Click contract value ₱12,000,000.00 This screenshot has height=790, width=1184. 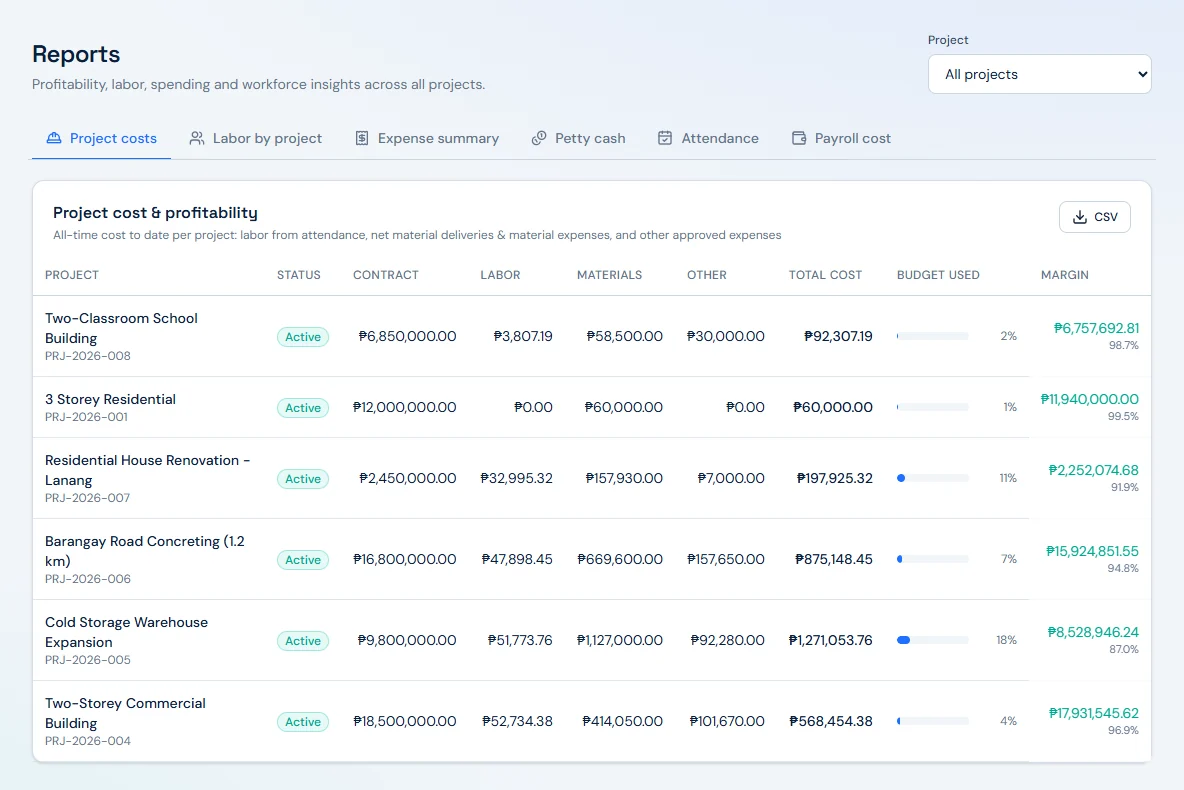coord(405,407)
